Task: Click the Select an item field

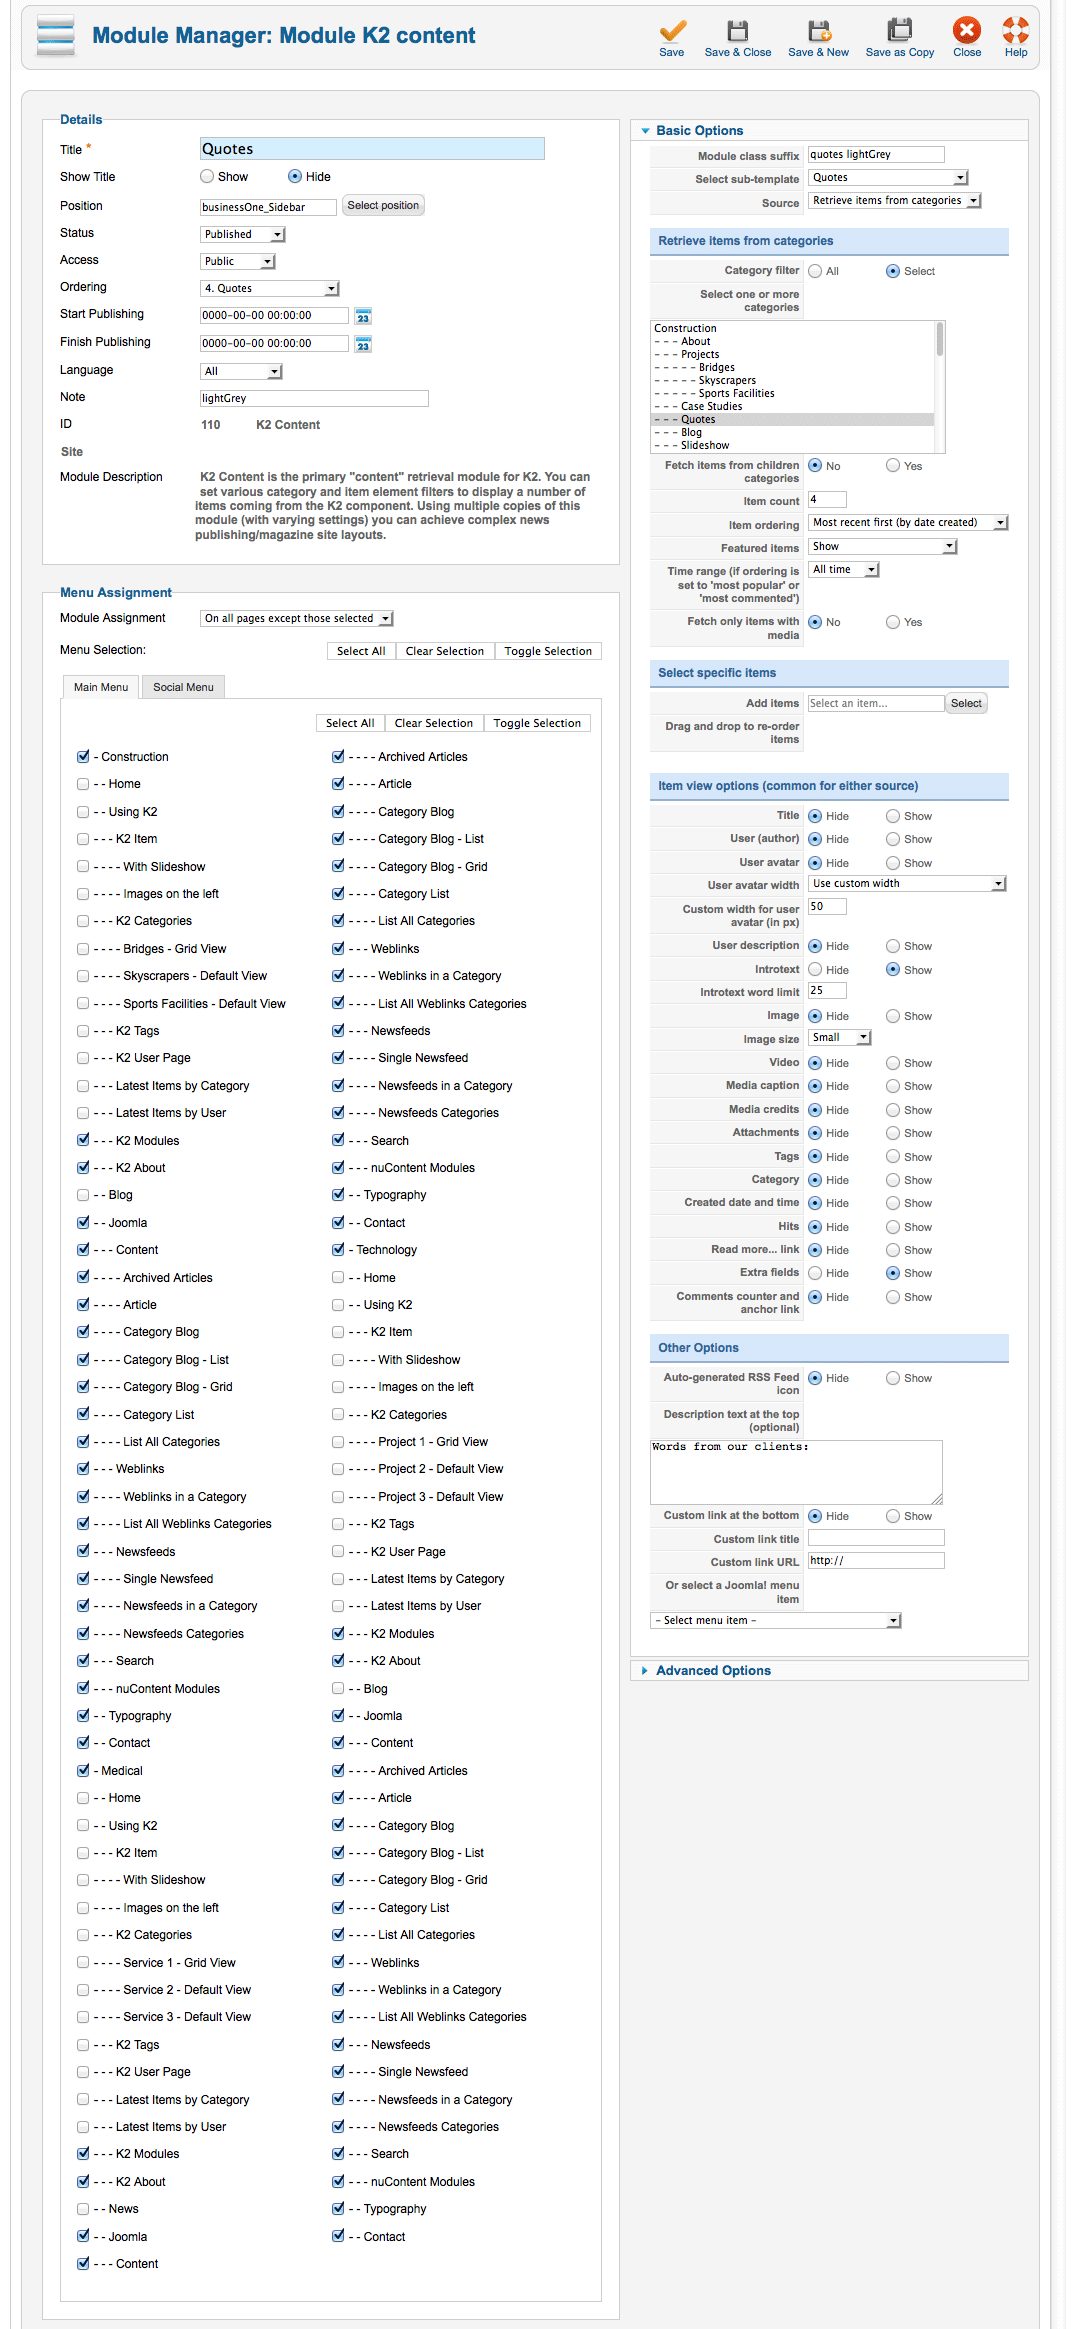Action: tap(876, 704)
